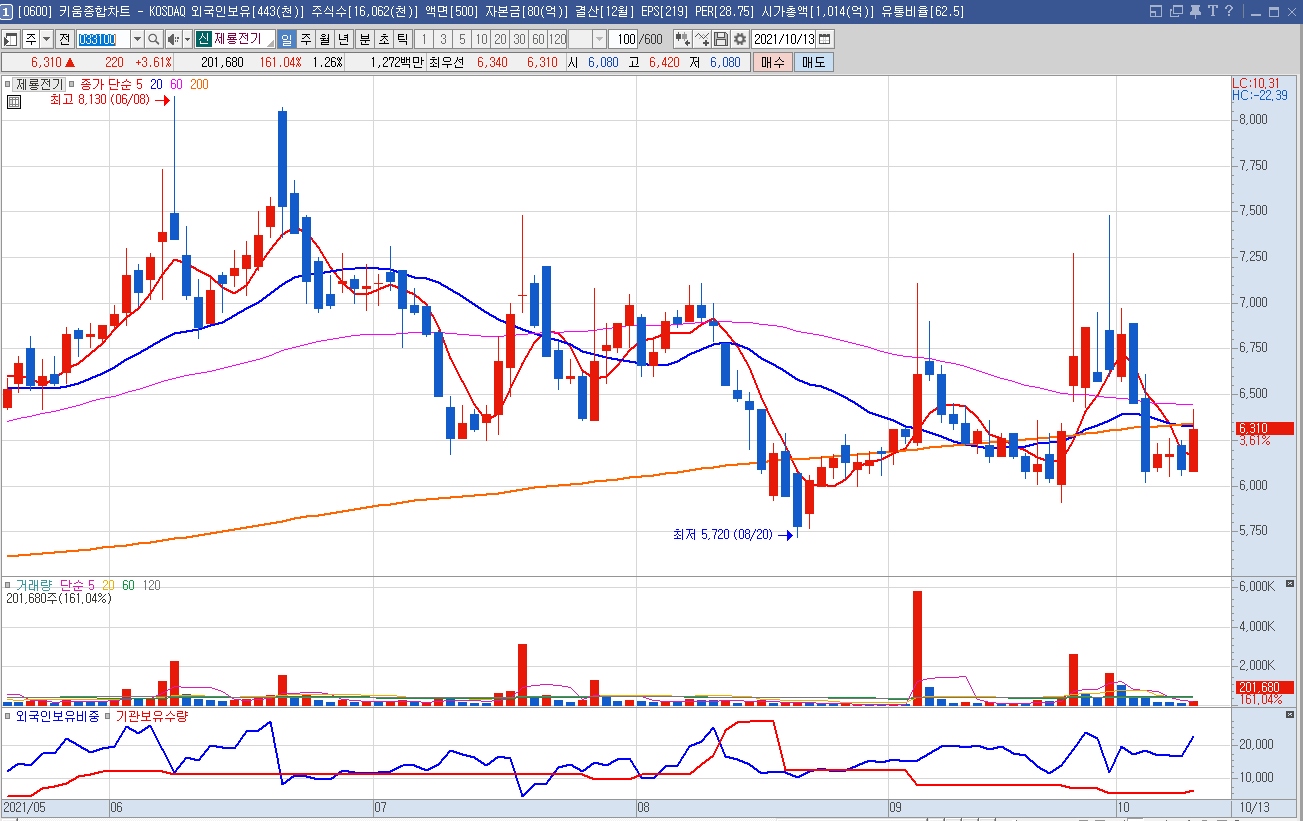Screen dimensions: 1303x821
Task: Click the green 신 badge icon
Action: (x=203, y=39)
